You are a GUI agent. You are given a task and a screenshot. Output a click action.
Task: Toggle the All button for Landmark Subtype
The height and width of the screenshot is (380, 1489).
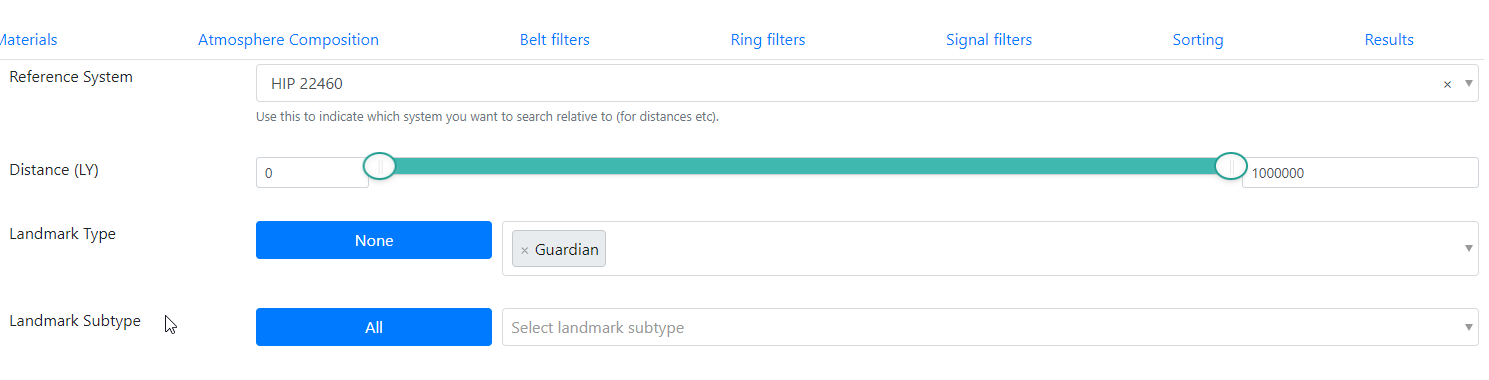374,327
